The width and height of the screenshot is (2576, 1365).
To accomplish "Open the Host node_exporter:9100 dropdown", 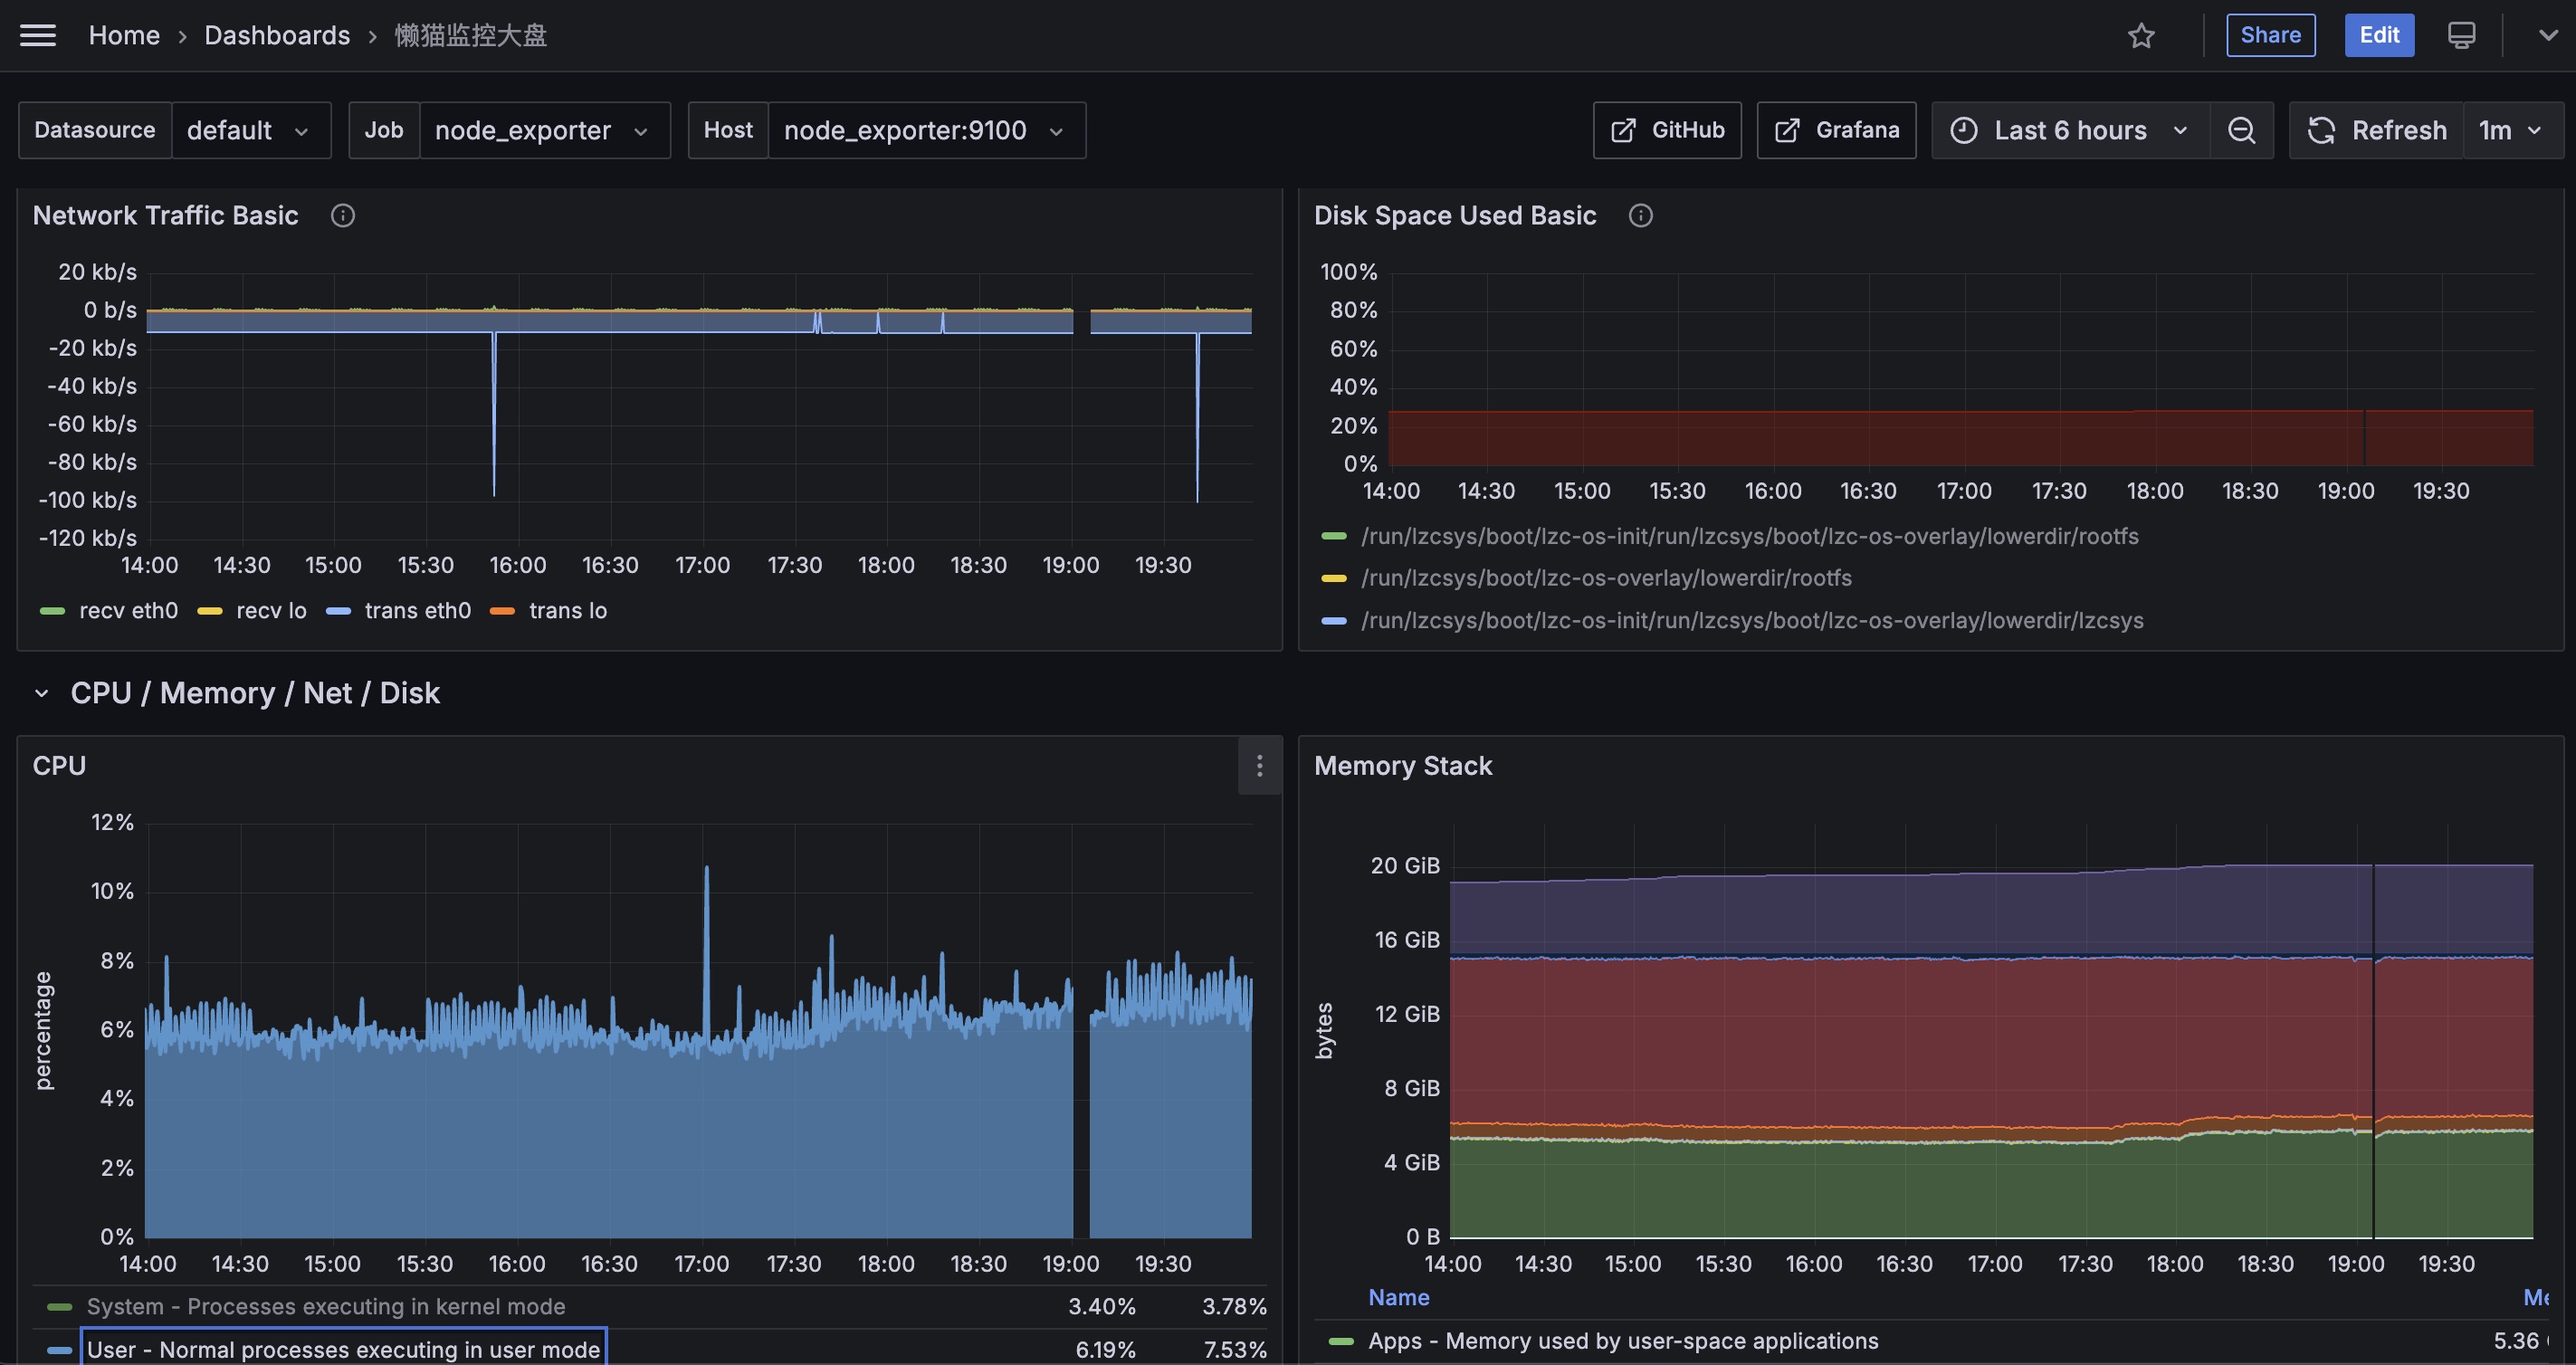I will click(x=926, y=130).
